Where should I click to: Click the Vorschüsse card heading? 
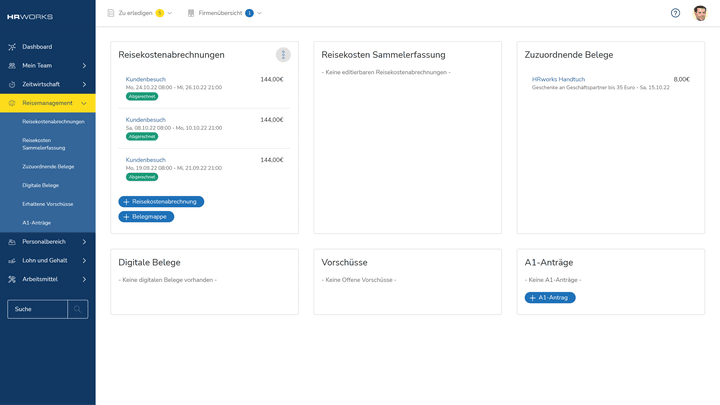pos(344,263)
